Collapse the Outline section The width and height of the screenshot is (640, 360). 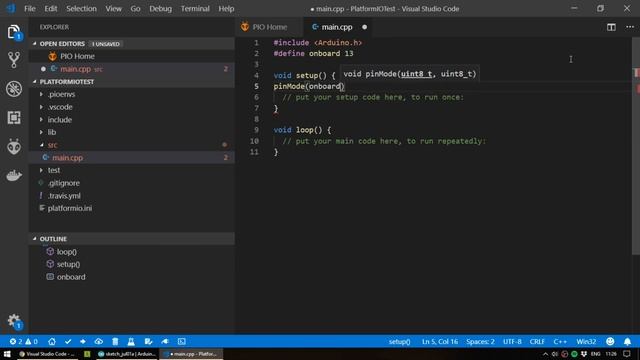[131, 239]
